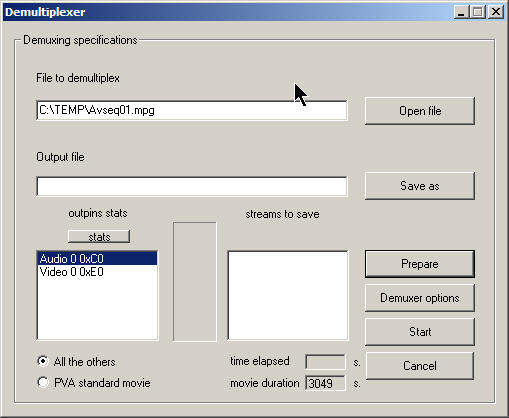
Task: Click the stats button under outpins
Action: tap(99, 237)
